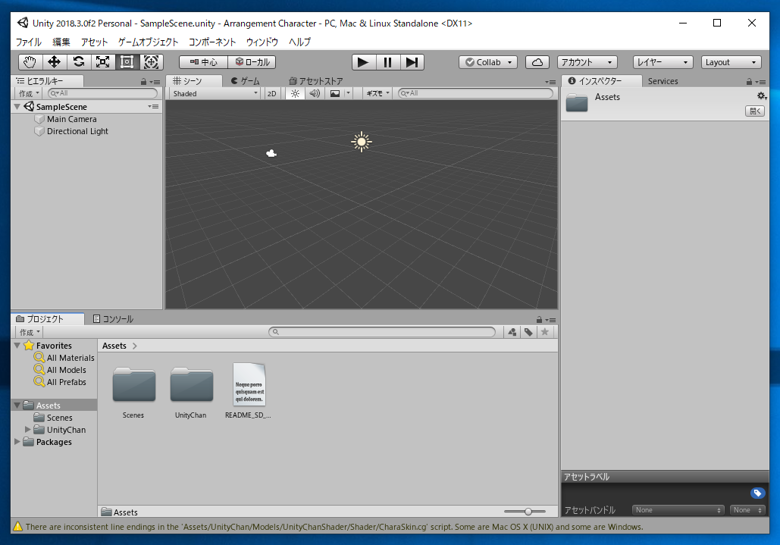Open SampleScene options menu icon
Screen dimensions: 780x545
click(153, 106)
